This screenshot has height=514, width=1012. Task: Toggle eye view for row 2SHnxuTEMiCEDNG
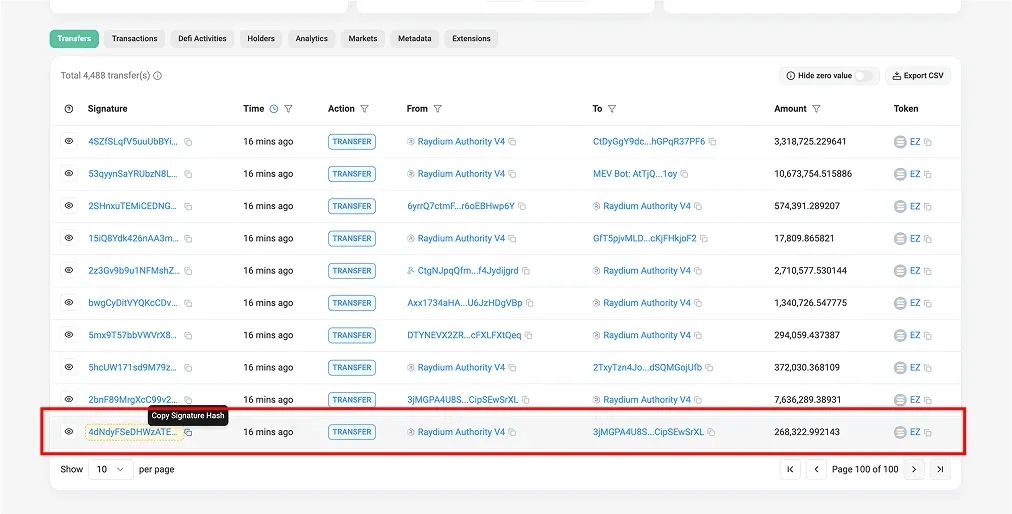tap(69, 205)
